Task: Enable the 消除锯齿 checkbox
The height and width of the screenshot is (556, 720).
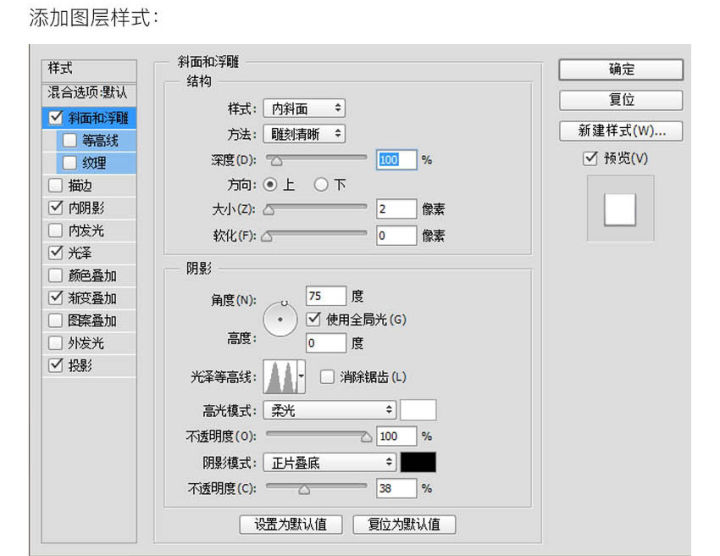Action: (x=326, y=377)
